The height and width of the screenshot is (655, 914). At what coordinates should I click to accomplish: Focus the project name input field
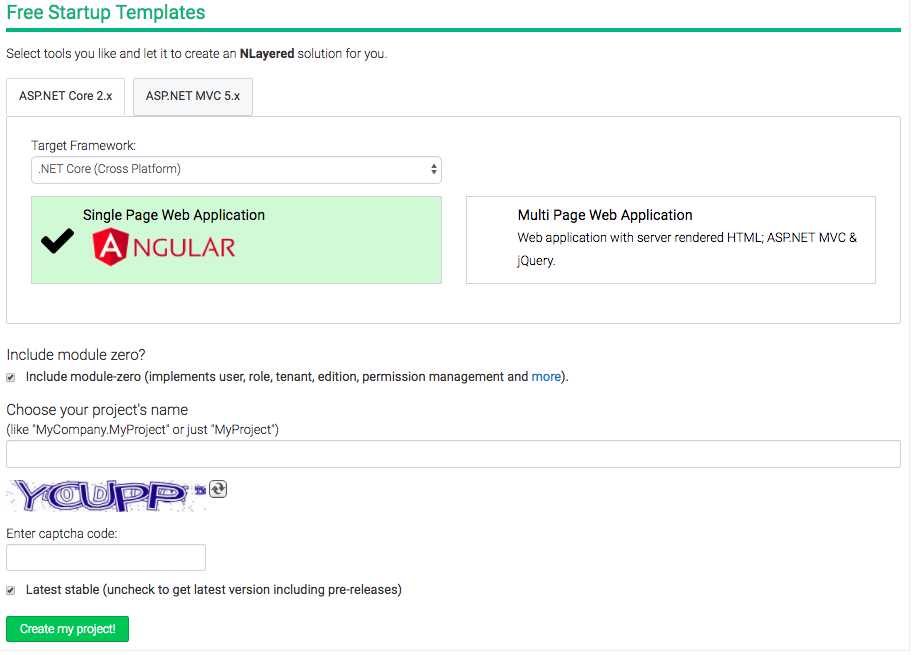(453, 454)
